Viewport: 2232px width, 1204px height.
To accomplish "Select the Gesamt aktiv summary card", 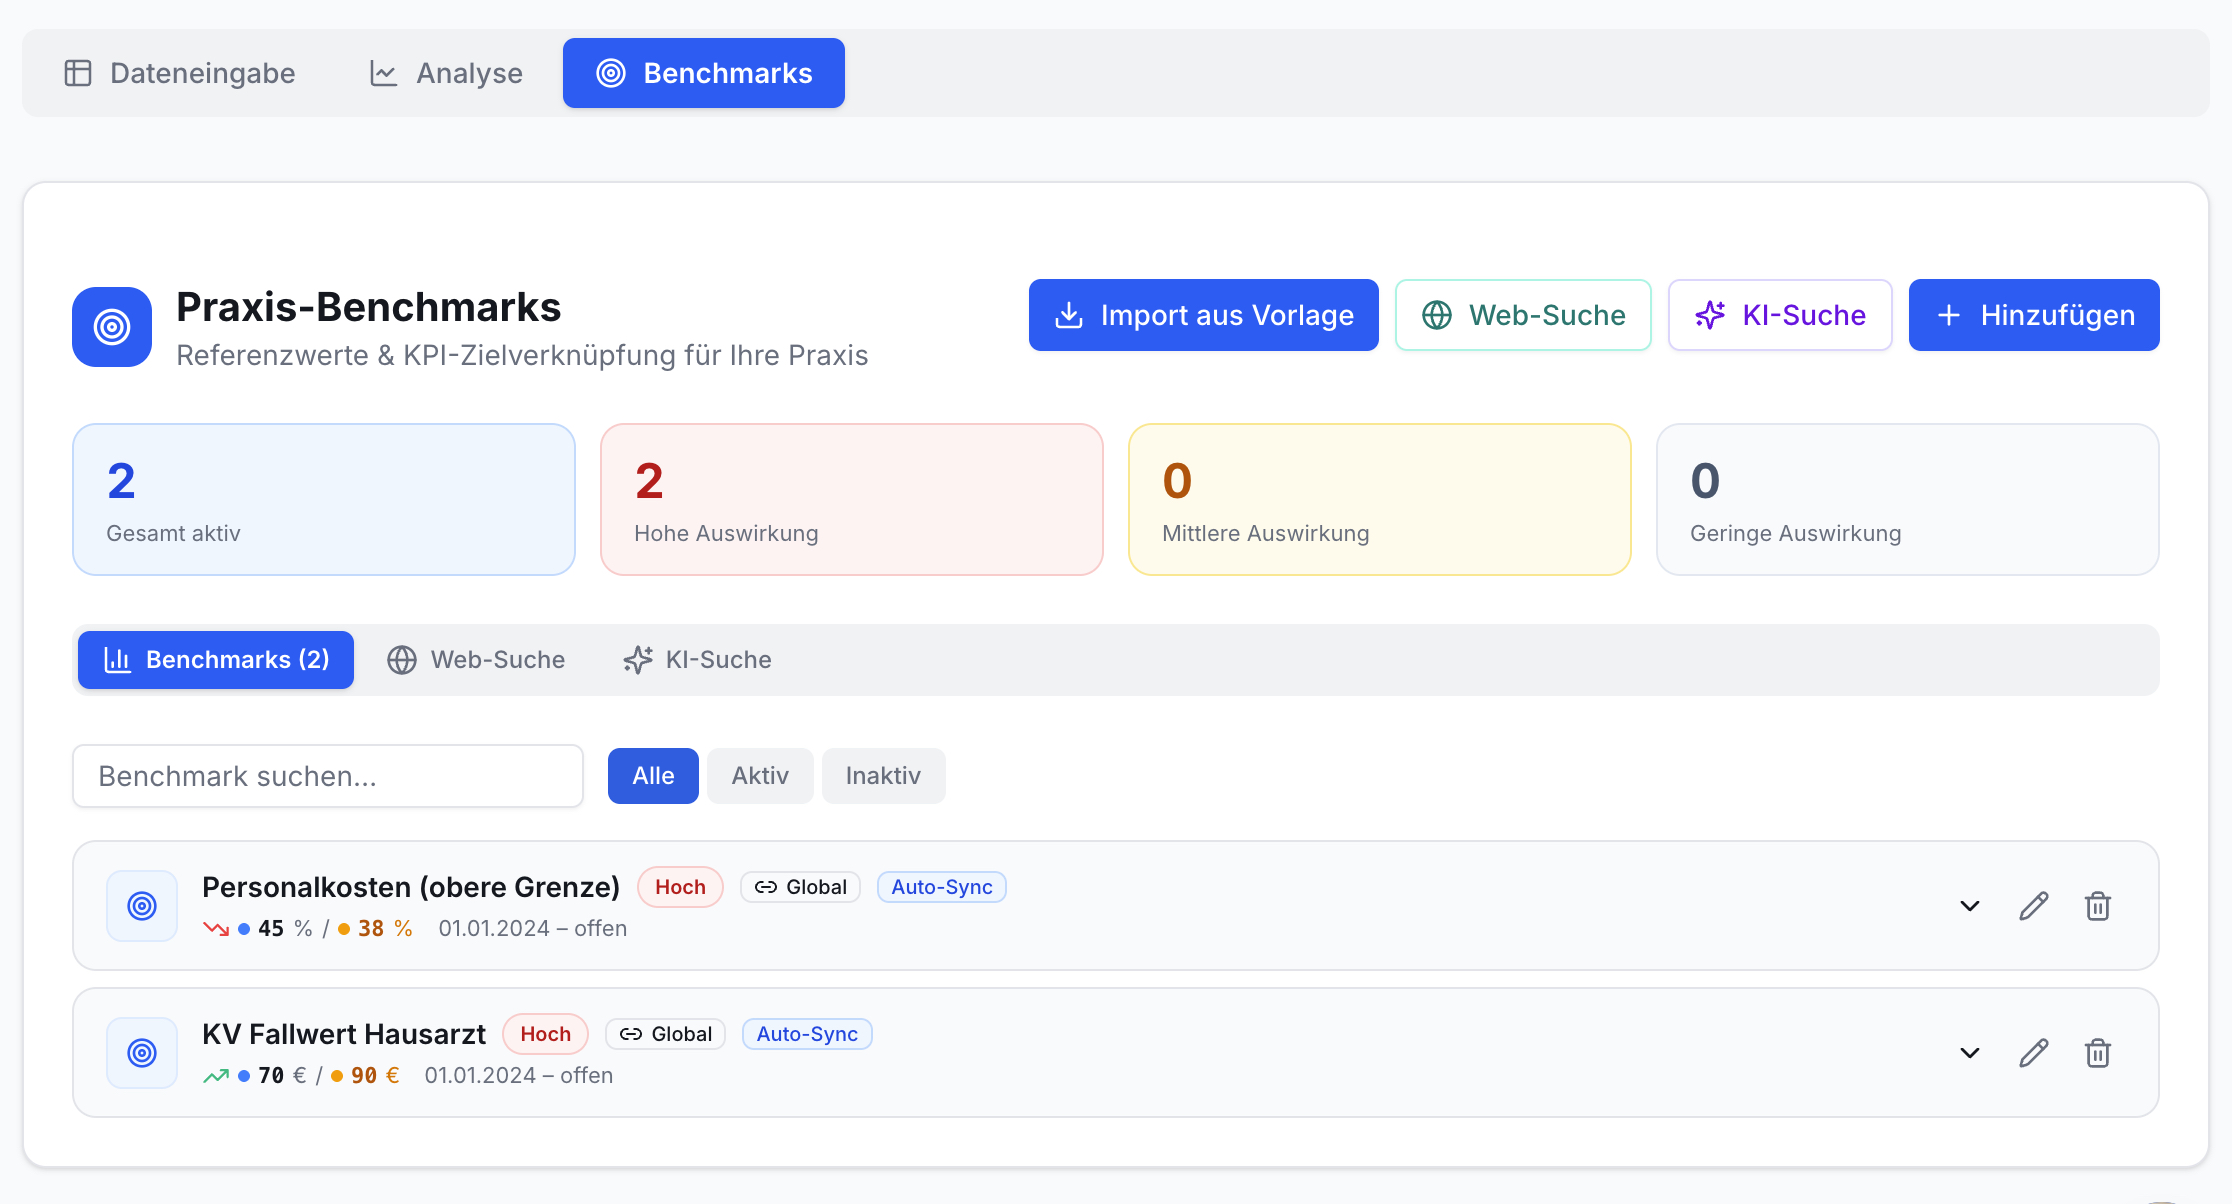I will point(324,499).
